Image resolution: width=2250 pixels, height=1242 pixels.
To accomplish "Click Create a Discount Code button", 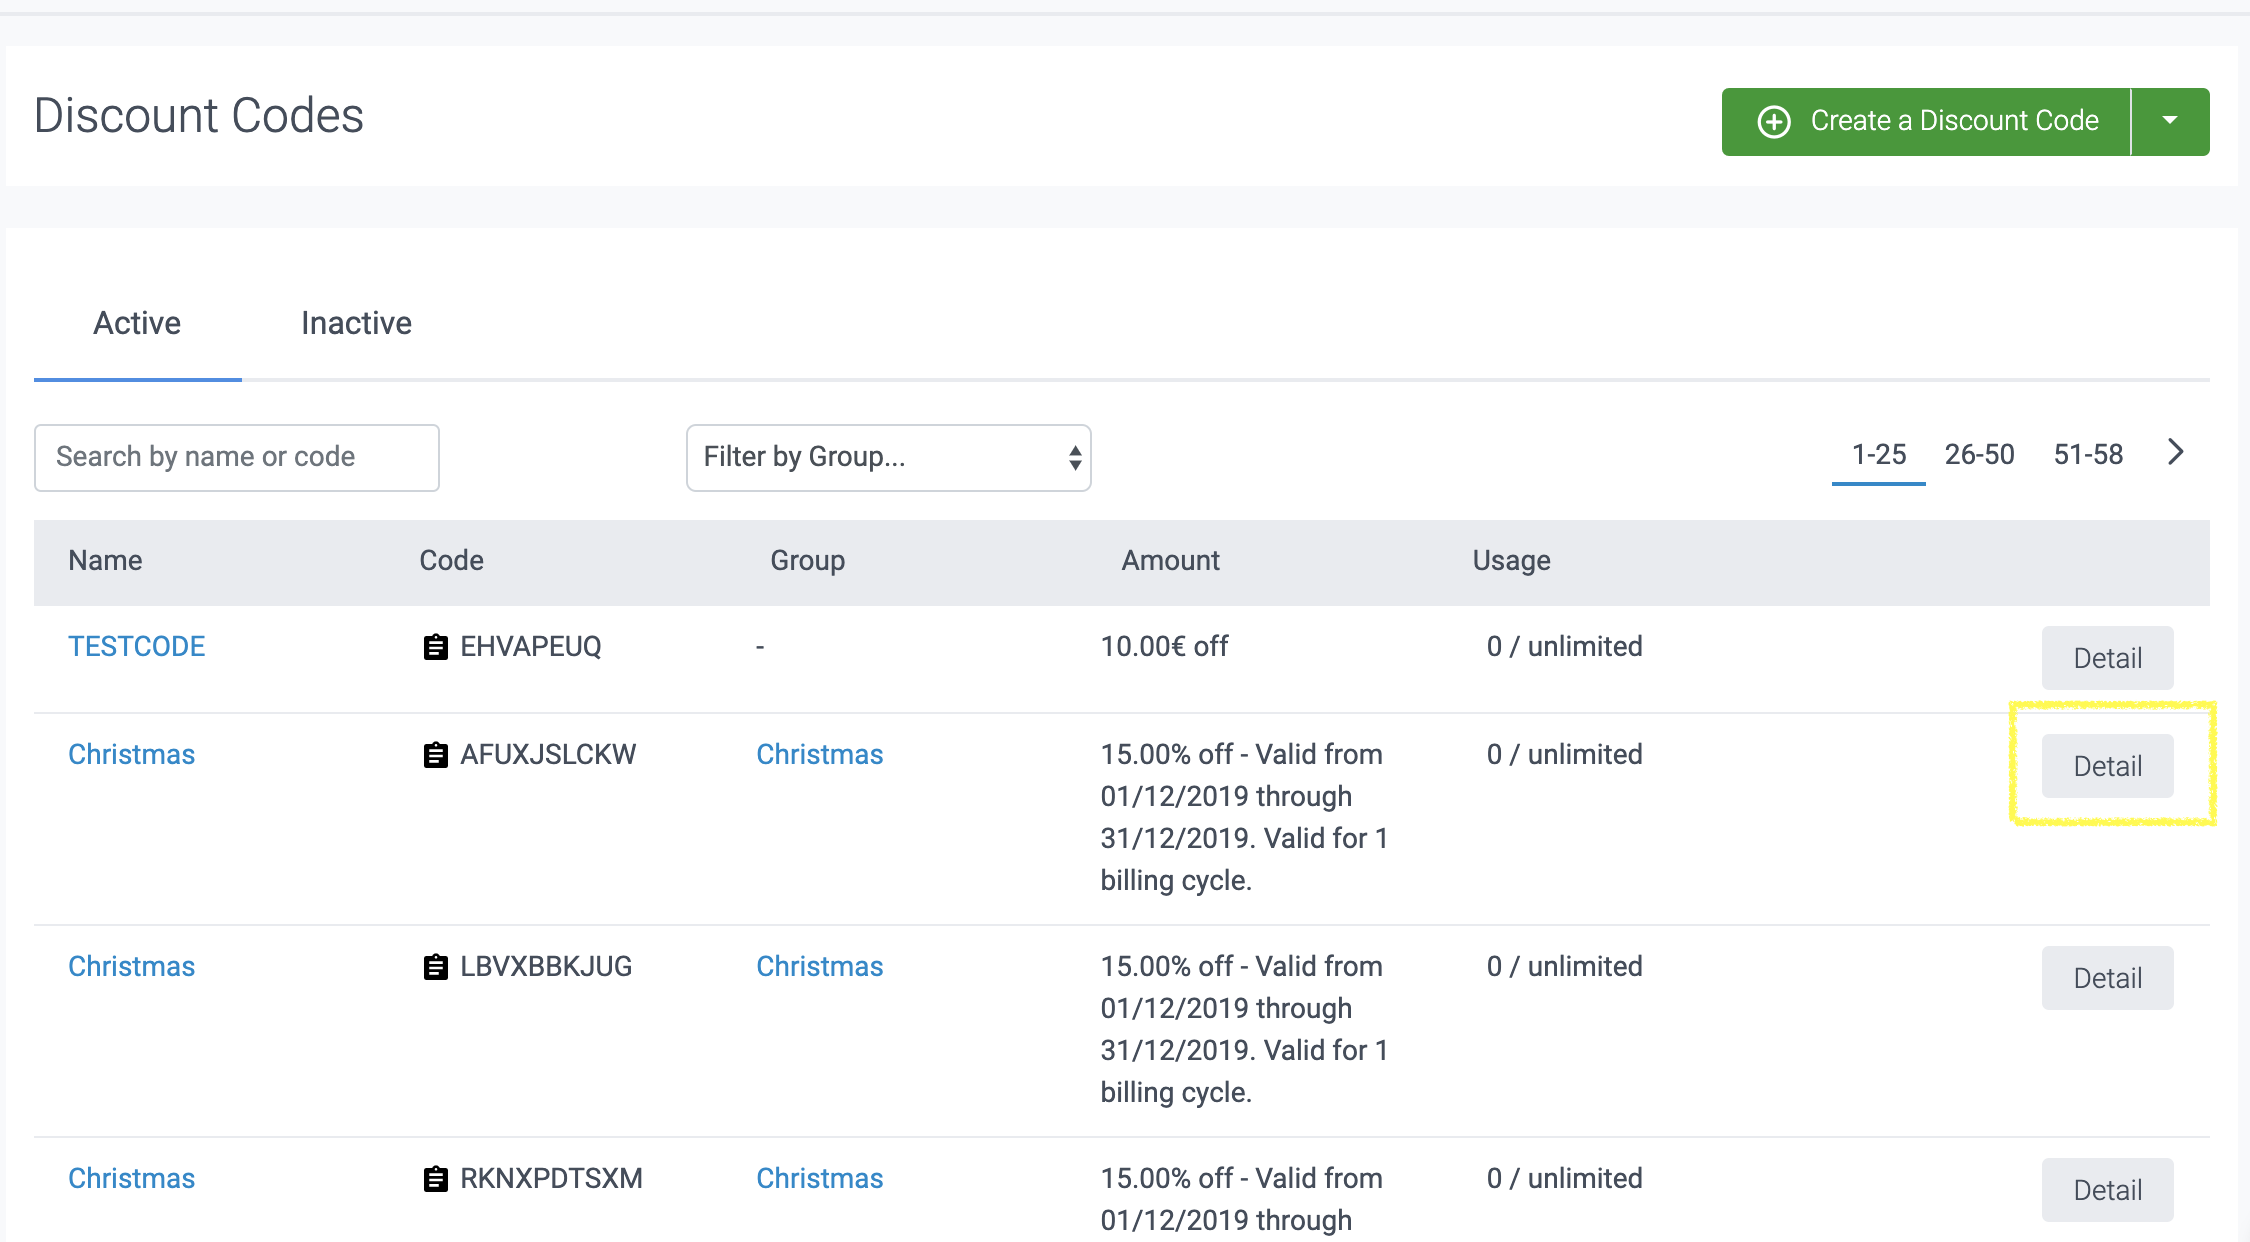I will 1926,121.
